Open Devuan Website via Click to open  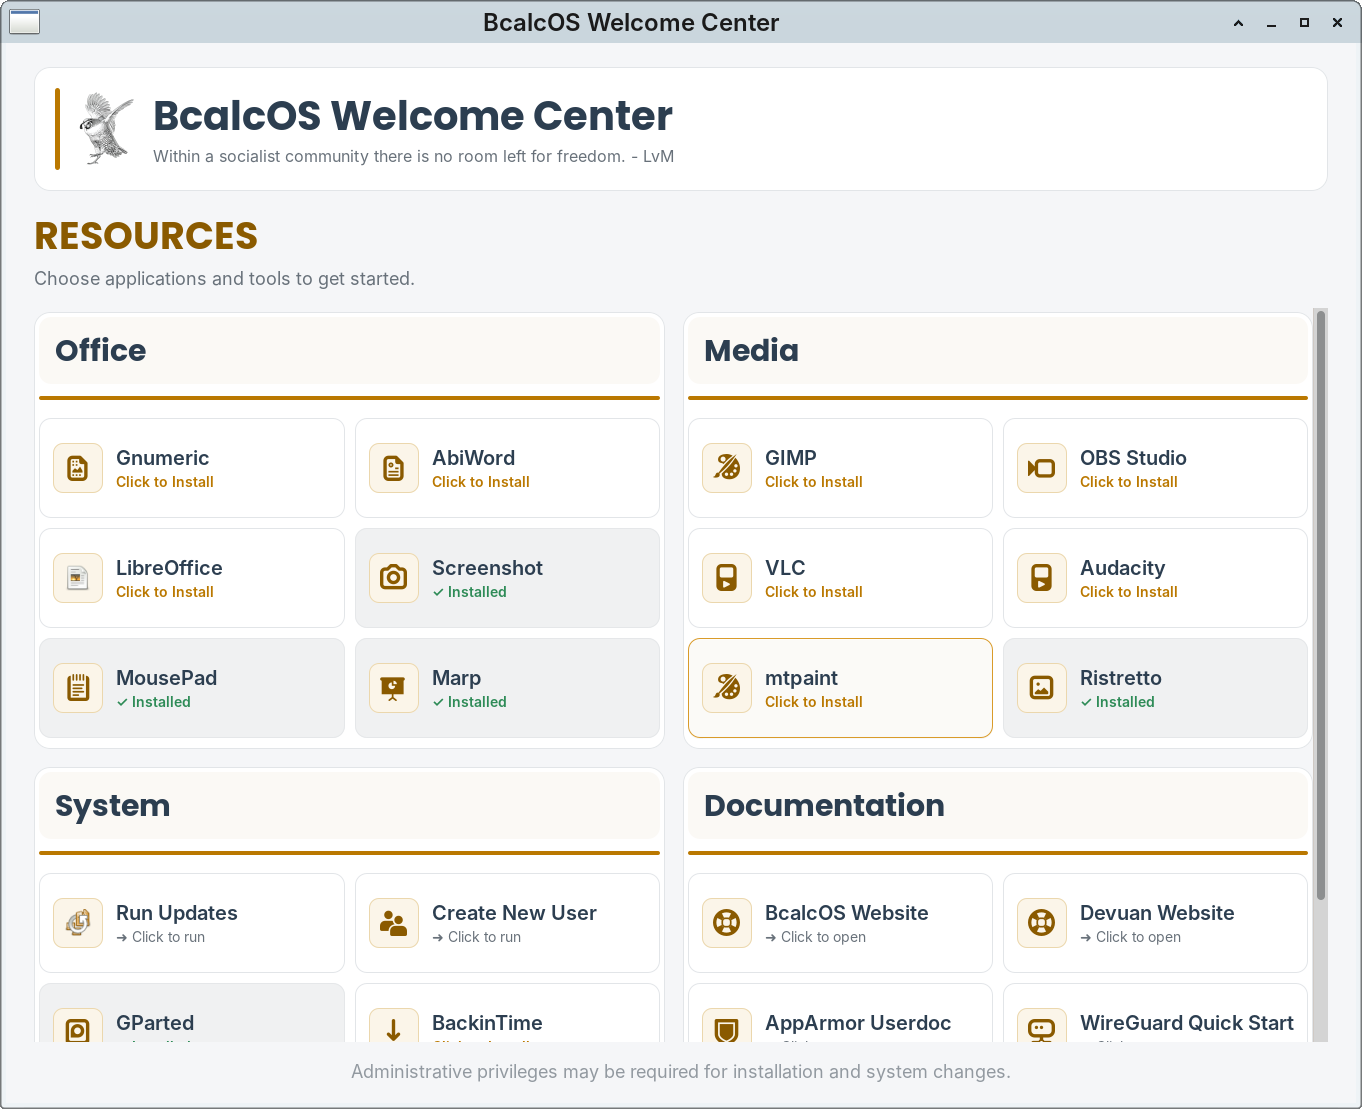[1131, 937]
